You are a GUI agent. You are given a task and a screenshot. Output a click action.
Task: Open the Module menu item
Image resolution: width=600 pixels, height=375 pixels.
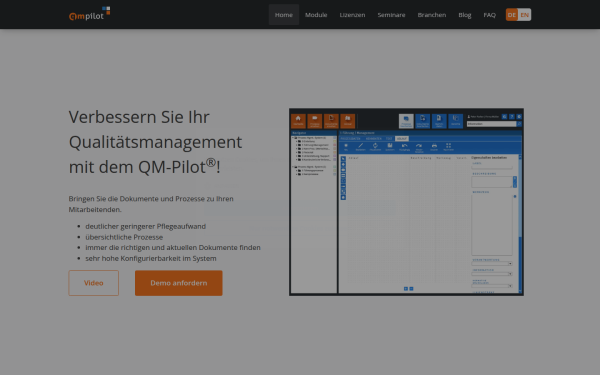point(316,15)
